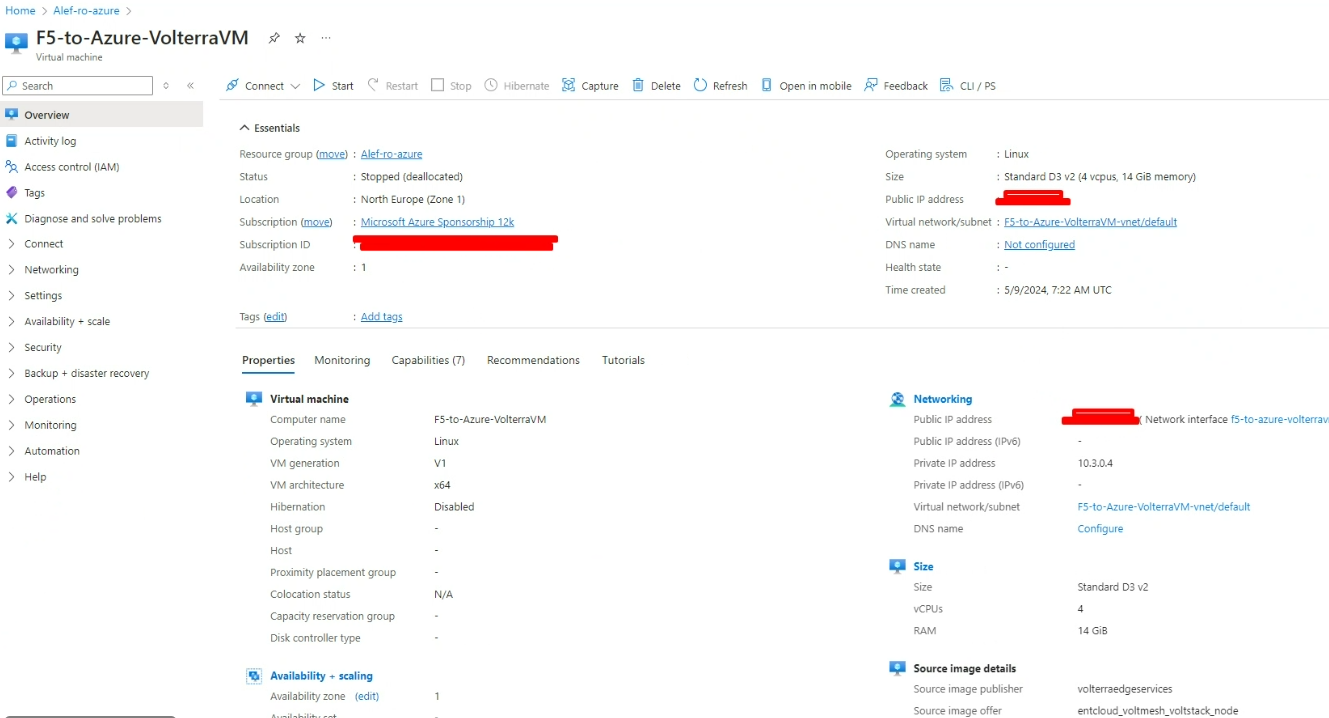Select Overview in the sidebar
Screen dimensions: 1329x718
(101, 115)
